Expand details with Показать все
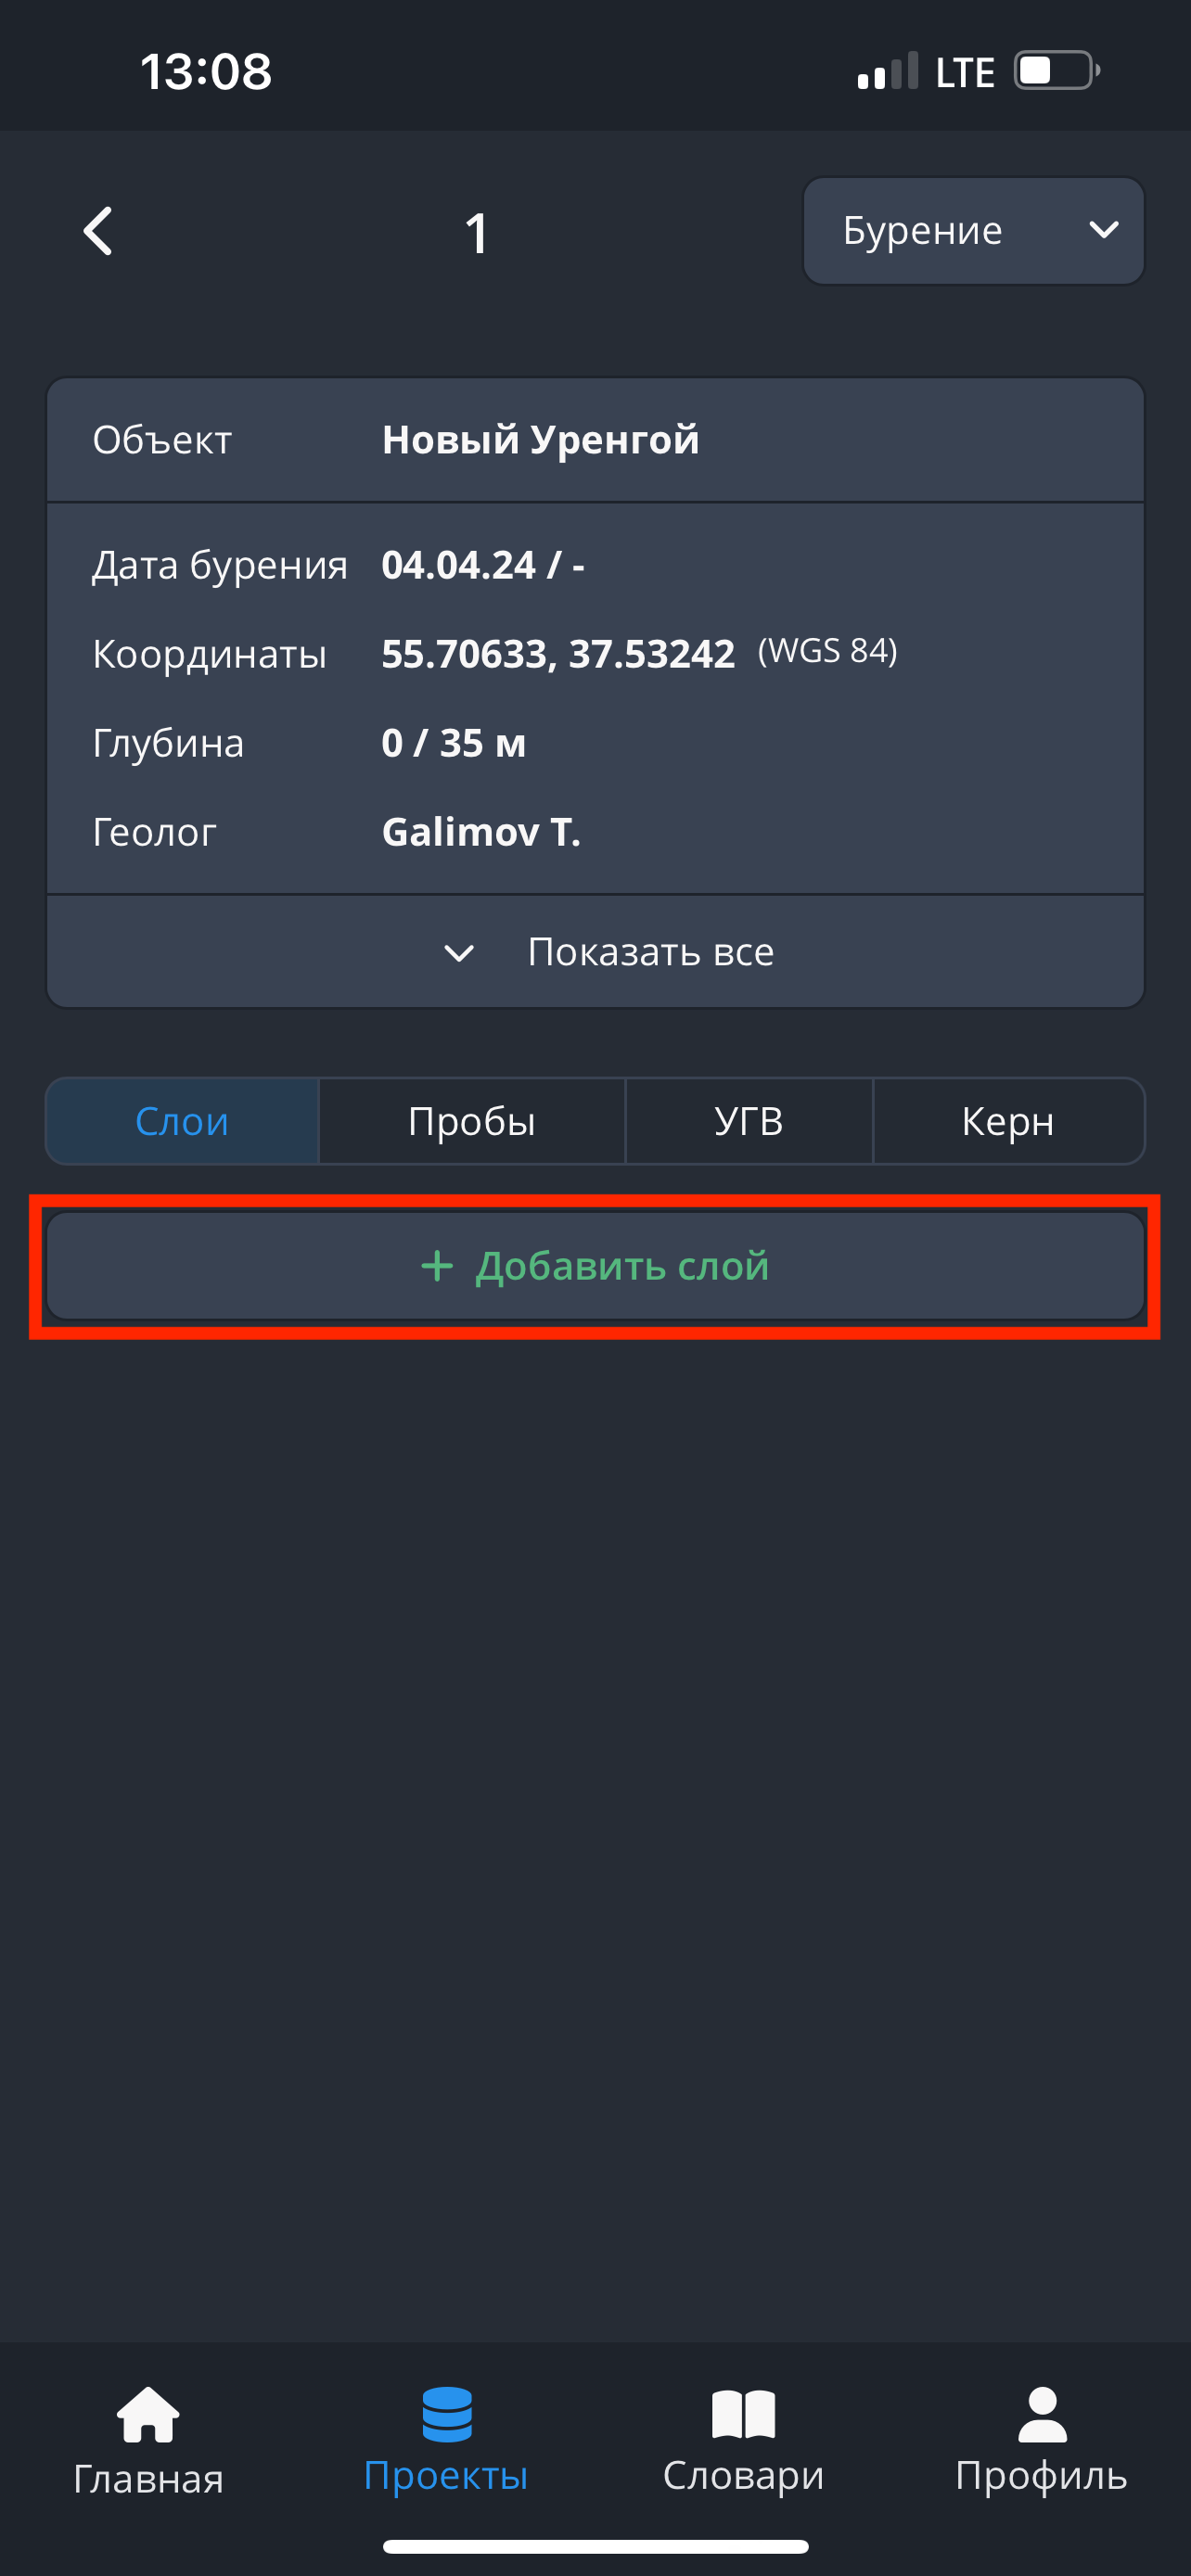Image resolution: width=1191 pixels, height=2576 pixels. 650,952
